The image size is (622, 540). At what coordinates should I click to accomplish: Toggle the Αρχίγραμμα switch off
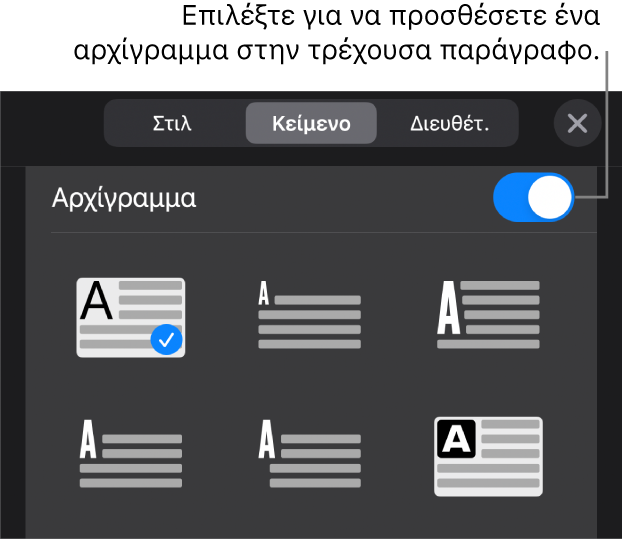534,197
